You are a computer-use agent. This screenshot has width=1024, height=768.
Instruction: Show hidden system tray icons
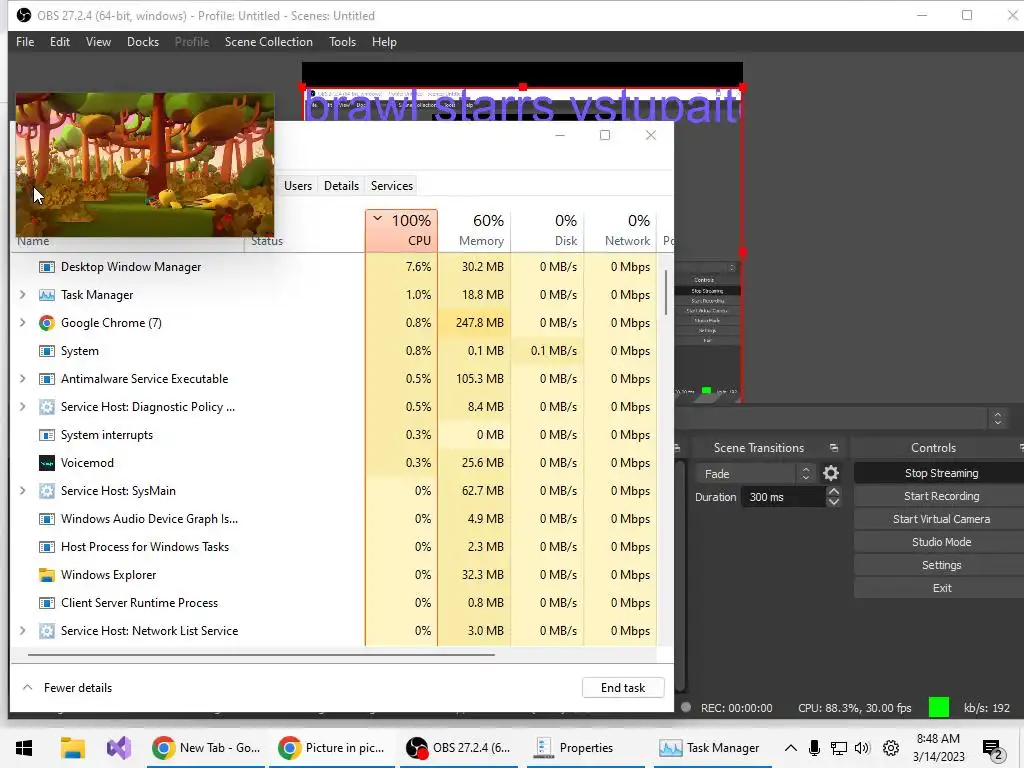coord(790,748)
